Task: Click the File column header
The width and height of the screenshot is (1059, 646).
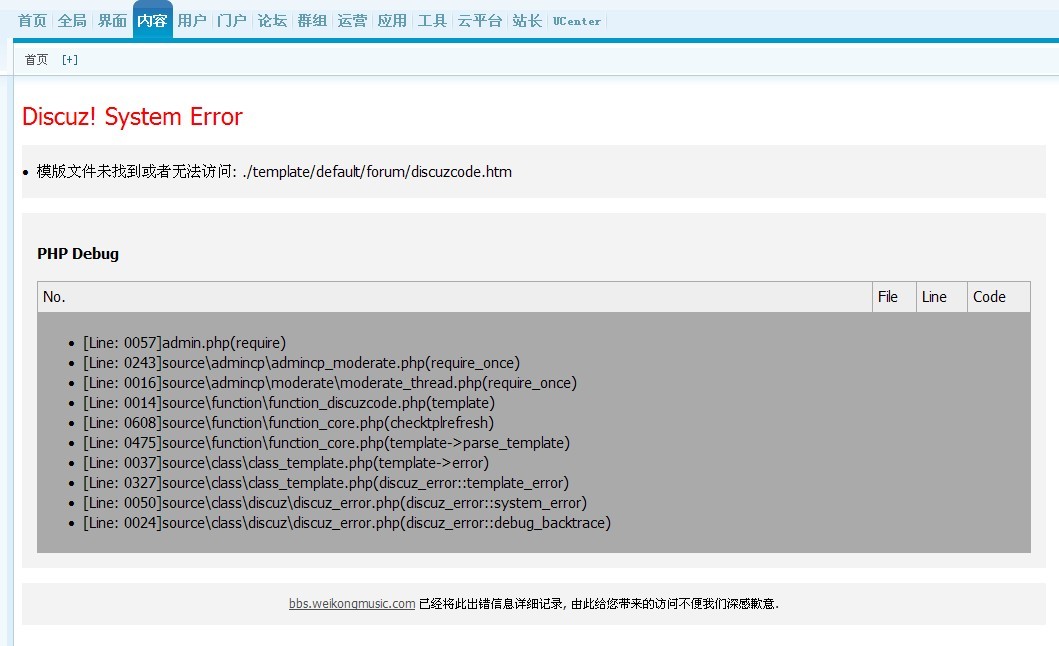Action: coord(894,297)
